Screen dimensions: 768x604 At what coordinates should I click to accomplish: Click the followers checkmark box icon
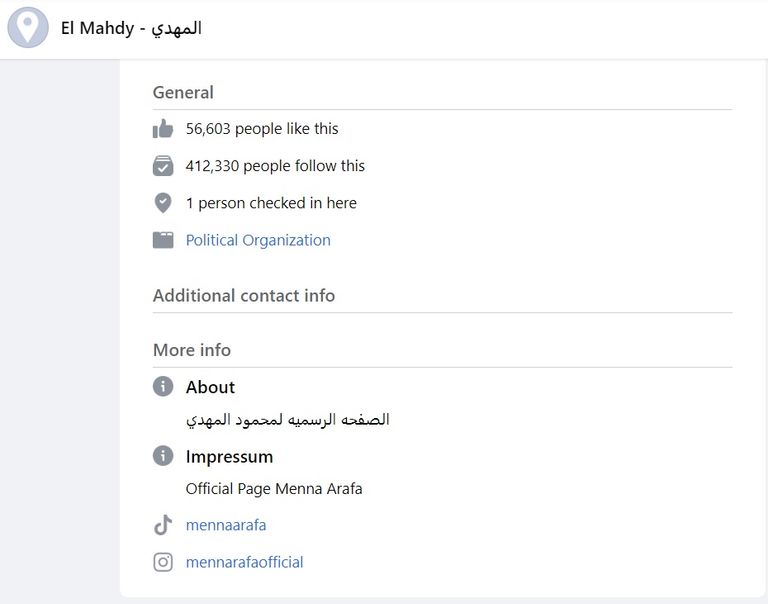click(x=163, y=166)
